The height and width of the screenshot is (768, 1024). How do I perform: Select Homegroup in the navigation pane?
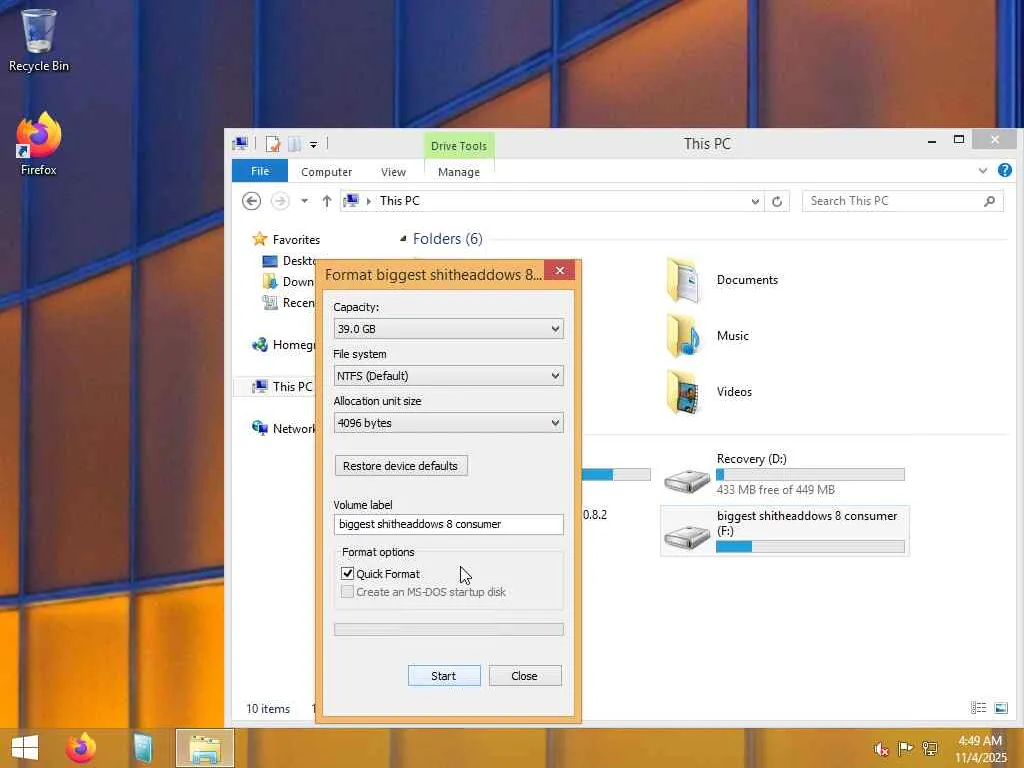pyautogui.click(x=283, y=345)
